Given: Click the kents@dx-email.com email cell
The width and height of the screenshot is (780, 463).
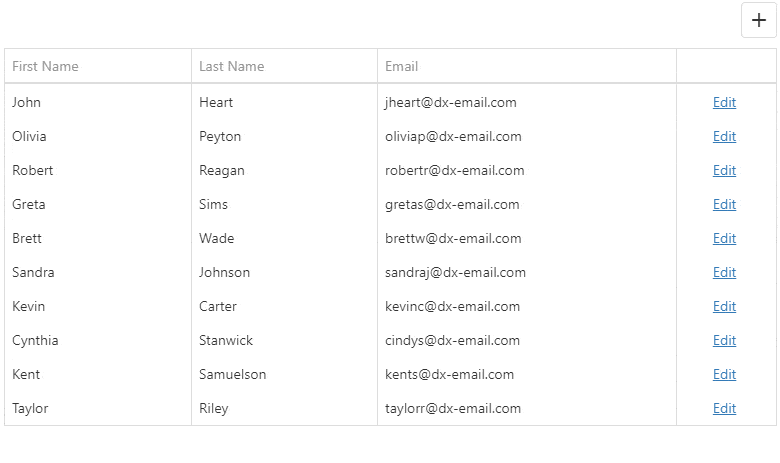Looking at the screenshot, I should (450, 374).
